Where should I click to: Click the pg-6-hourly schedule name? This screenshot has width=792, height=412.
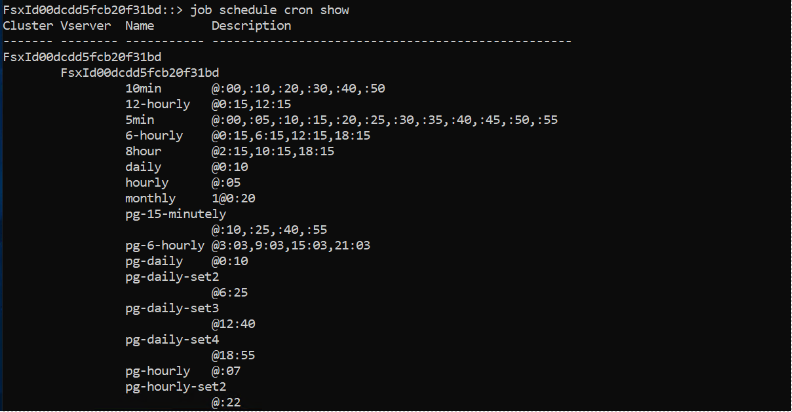click(165, 245)
